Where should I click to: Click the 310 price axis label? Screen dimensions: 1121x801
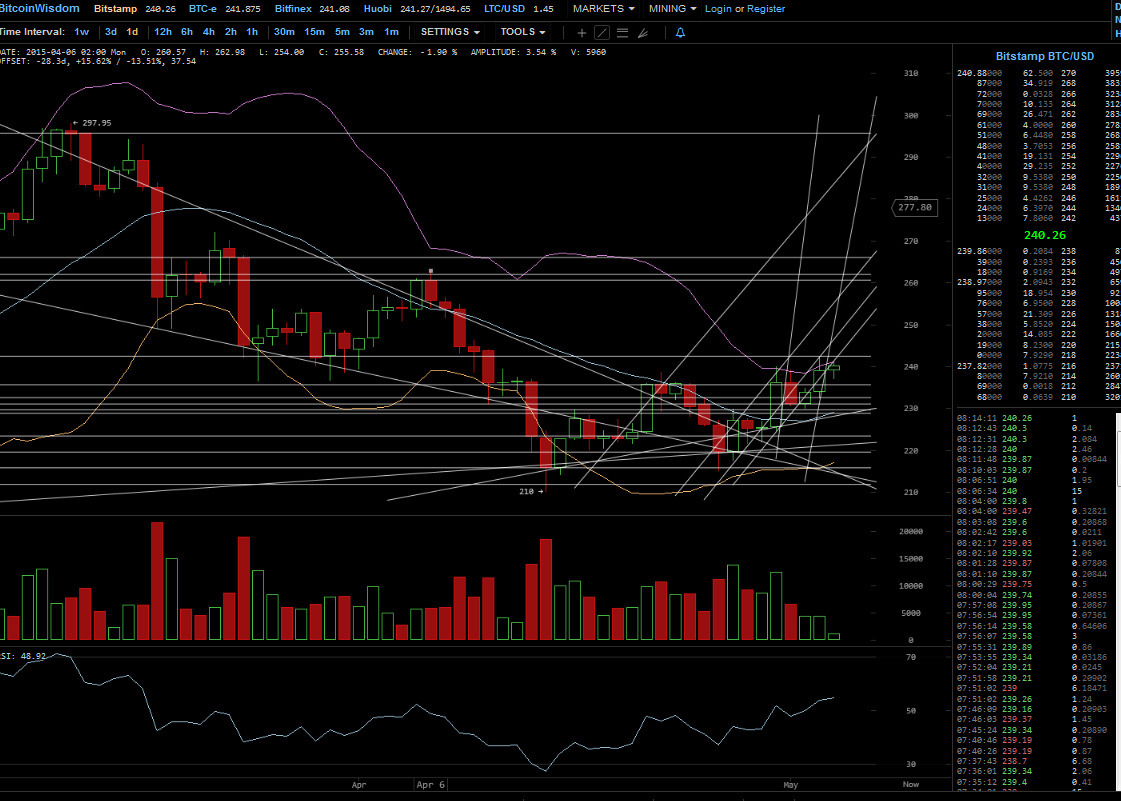(x=910, y=73)
